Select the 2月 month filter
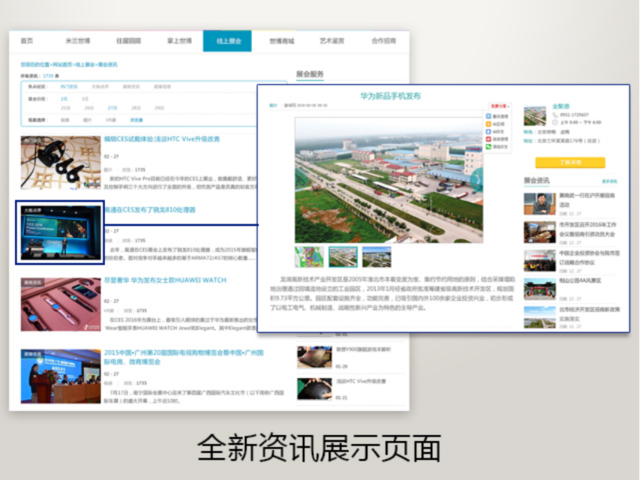 click(x=64, y=99)
